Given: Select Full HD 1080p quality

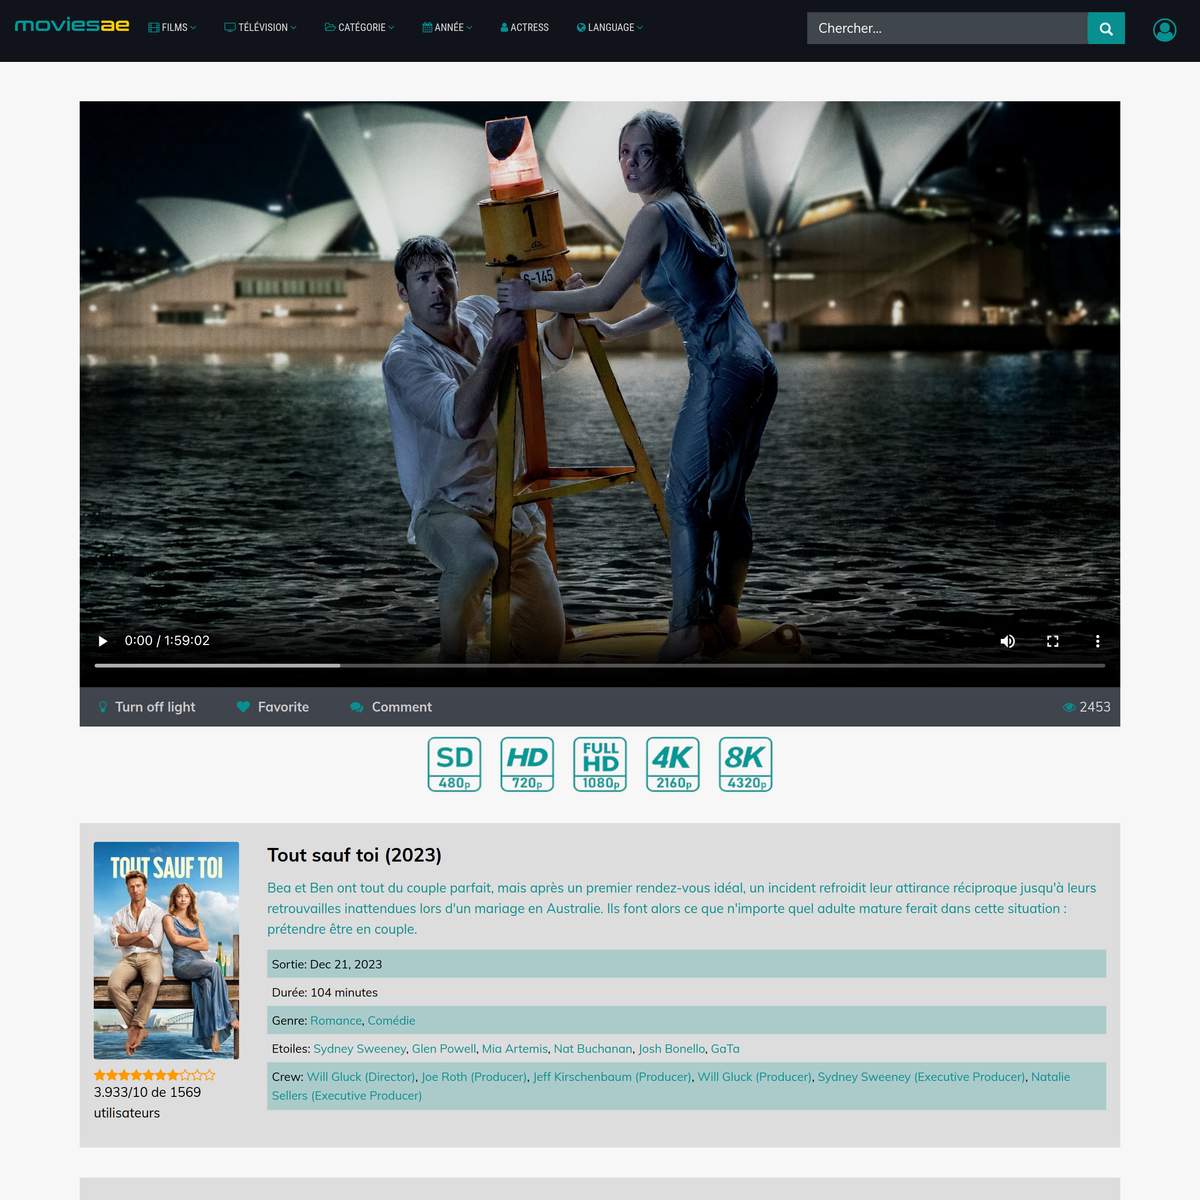Looking at the screenshot, I should [x=600, y=764].
